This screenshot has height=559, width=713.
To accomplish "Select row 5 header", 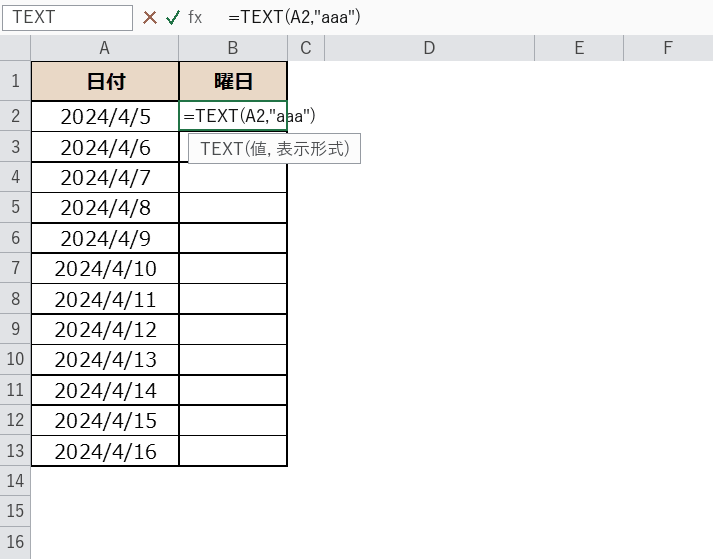I will coord(15,207).
